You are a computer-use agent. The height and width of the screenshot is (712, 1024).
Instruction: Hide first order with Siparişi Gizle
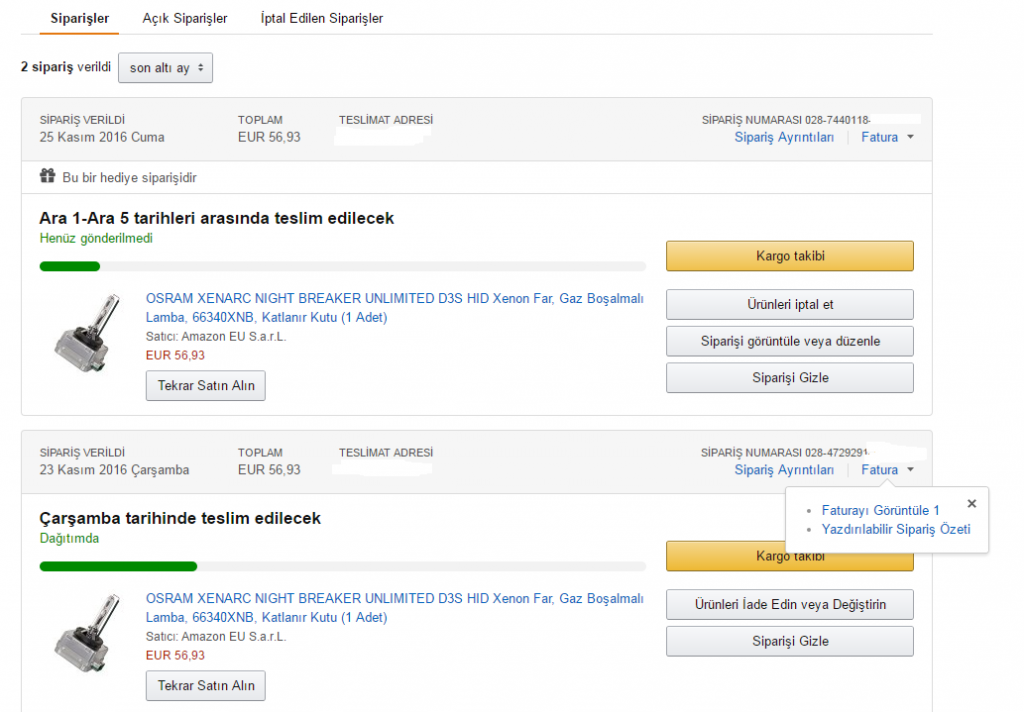(x=790, y=378)
